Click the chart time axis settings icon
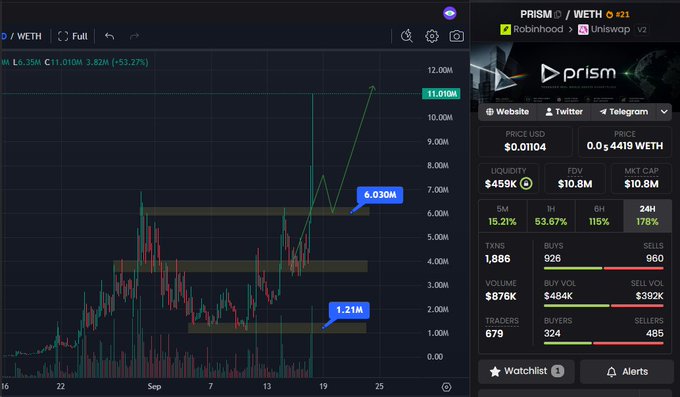The height and width of the screenshot is (397, 680). pos(446,387)
